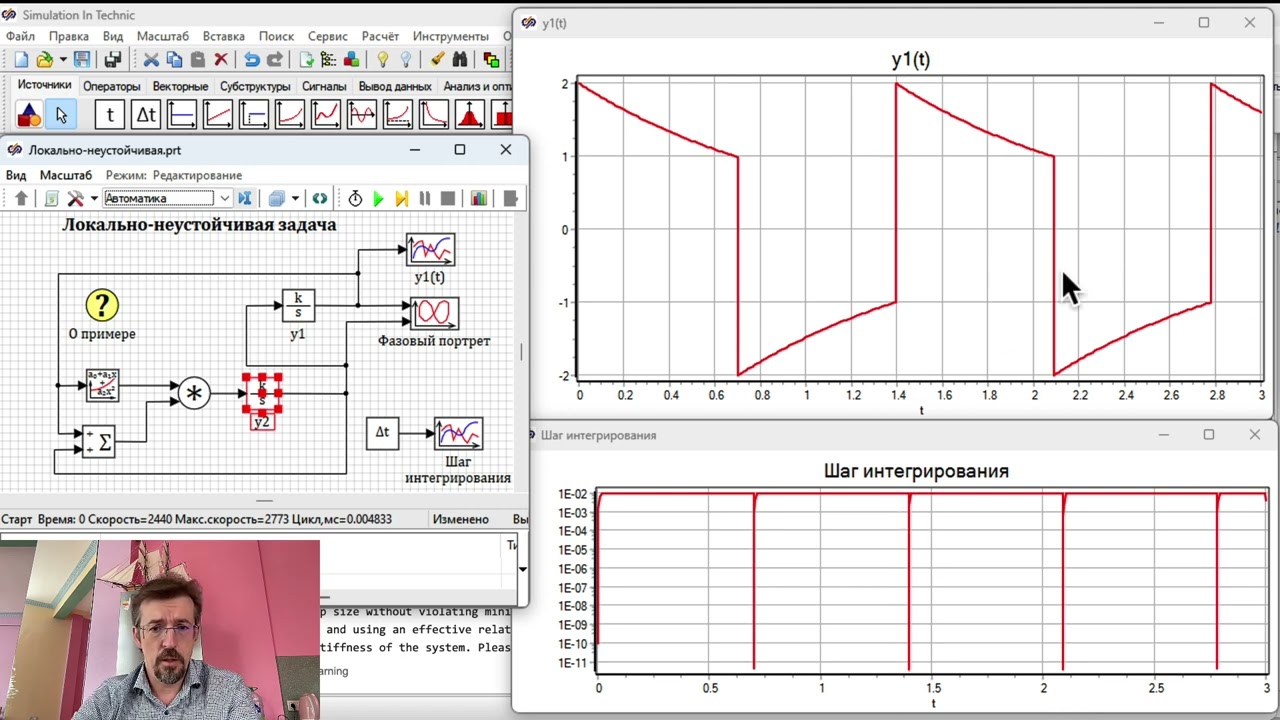Switch to the Вывод данных palette tab

pos(395,86)
